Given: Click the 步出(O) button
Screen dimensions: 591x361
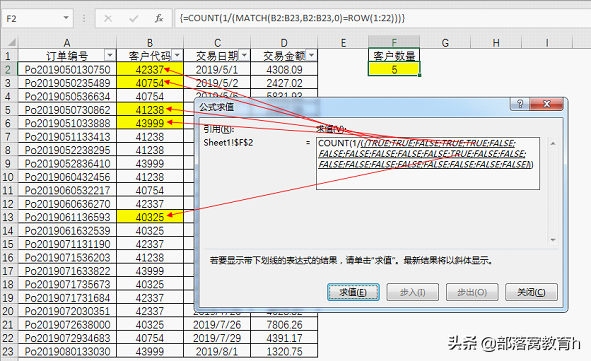Looking at the screenshot, I should tap(472, 292).
